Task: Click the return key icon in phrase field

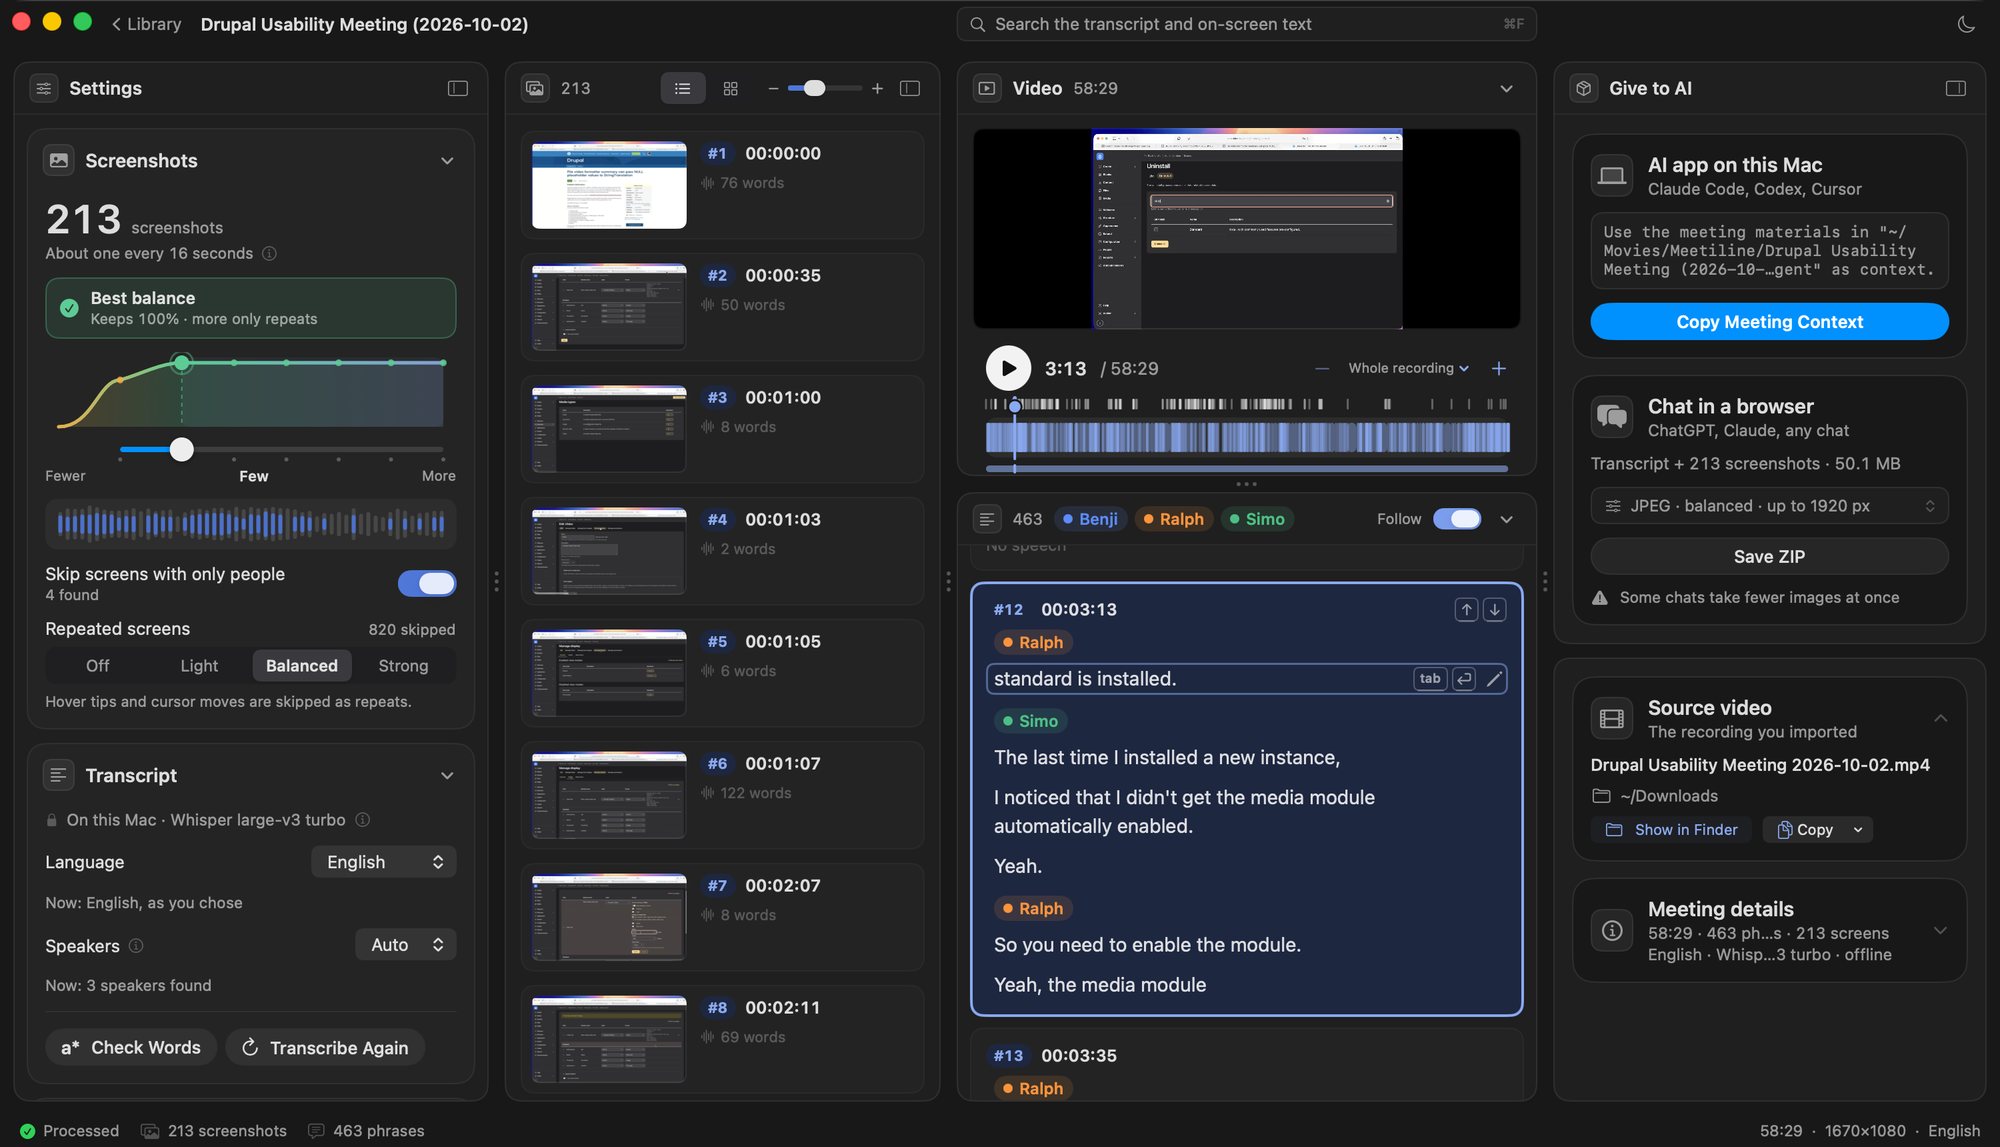Action: (1464, 679)
